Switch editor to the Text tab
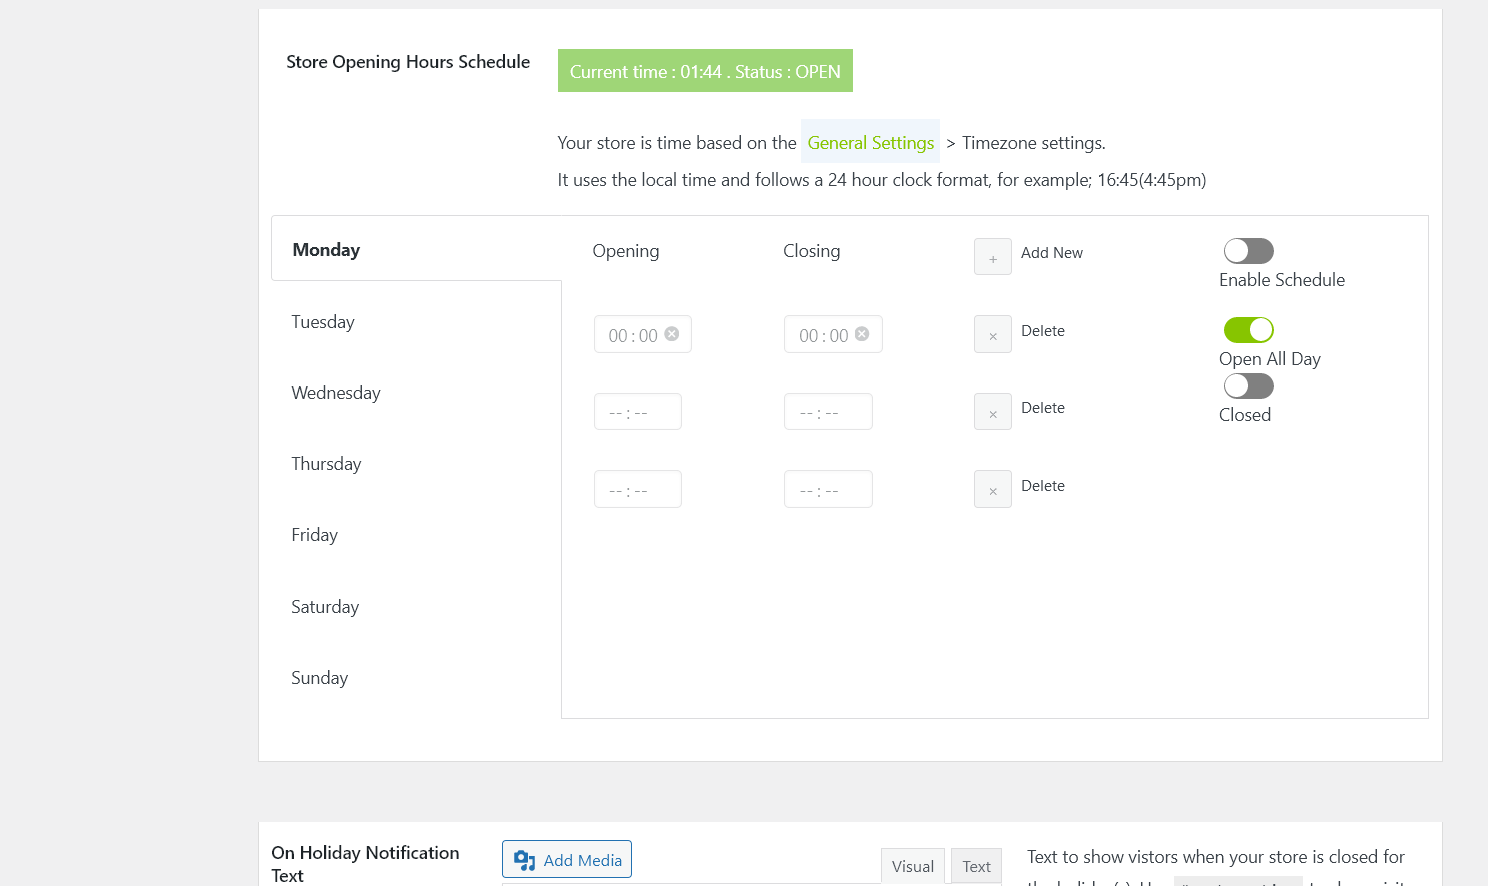This screenshot has width=1488, height=886. coord(976,866)
